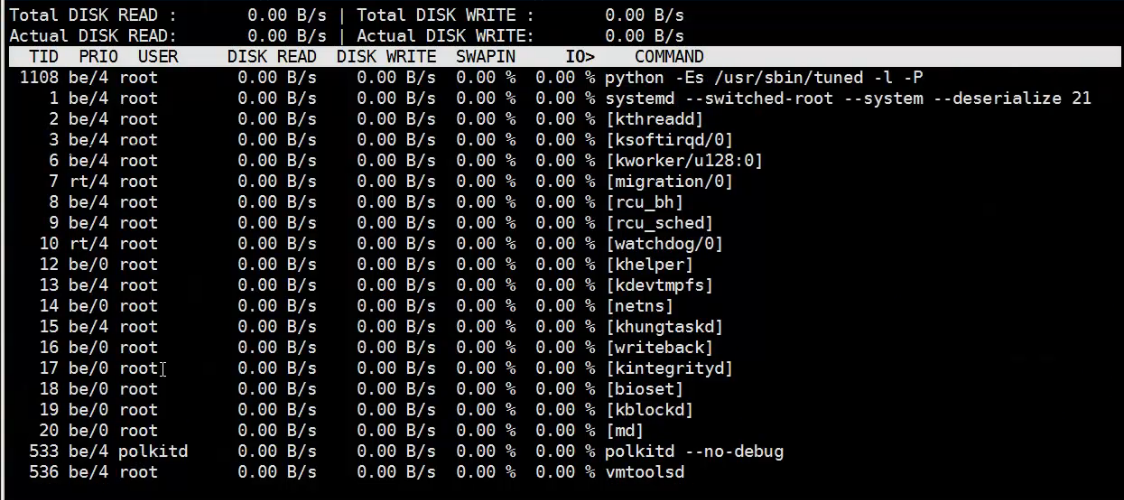Select the [kblockd] command
The width and height of the screenshot is (1124, 500).
(x=649, y=410)
